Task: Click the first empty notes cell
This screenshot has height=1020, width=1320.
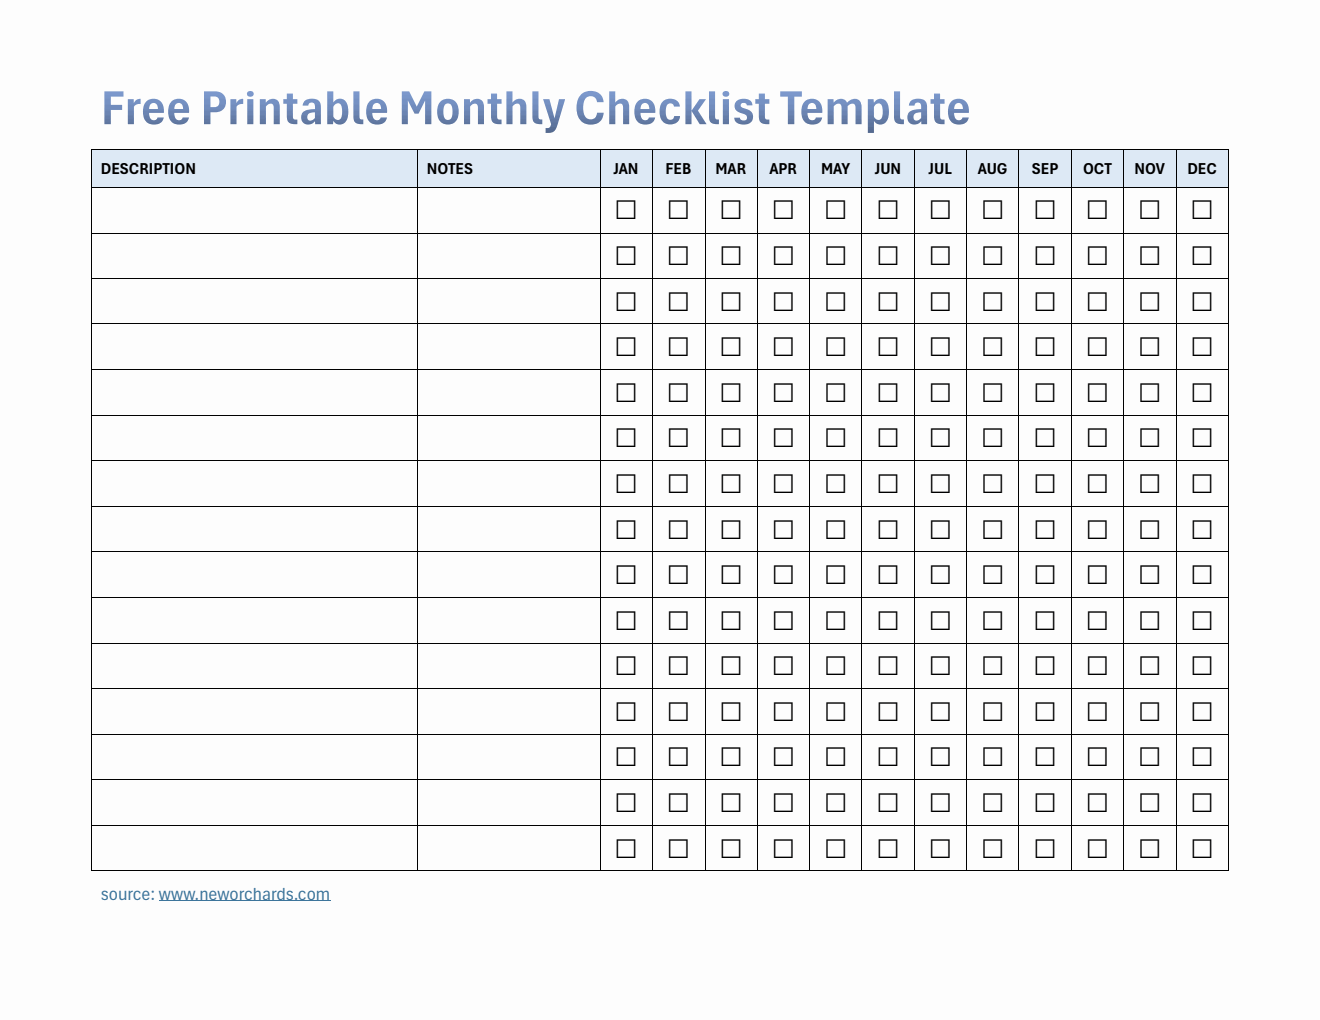Action: point(508,211)
